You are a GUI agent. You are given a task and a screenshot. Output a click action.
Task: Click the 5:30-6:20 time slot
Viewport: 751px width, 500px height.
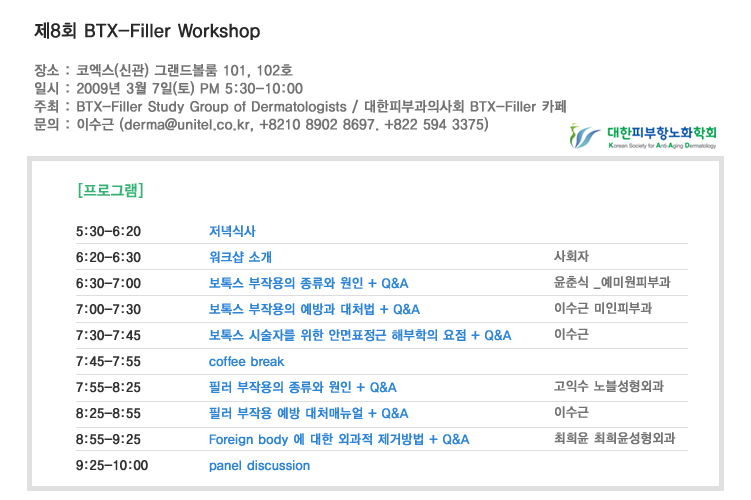[108, 231]
